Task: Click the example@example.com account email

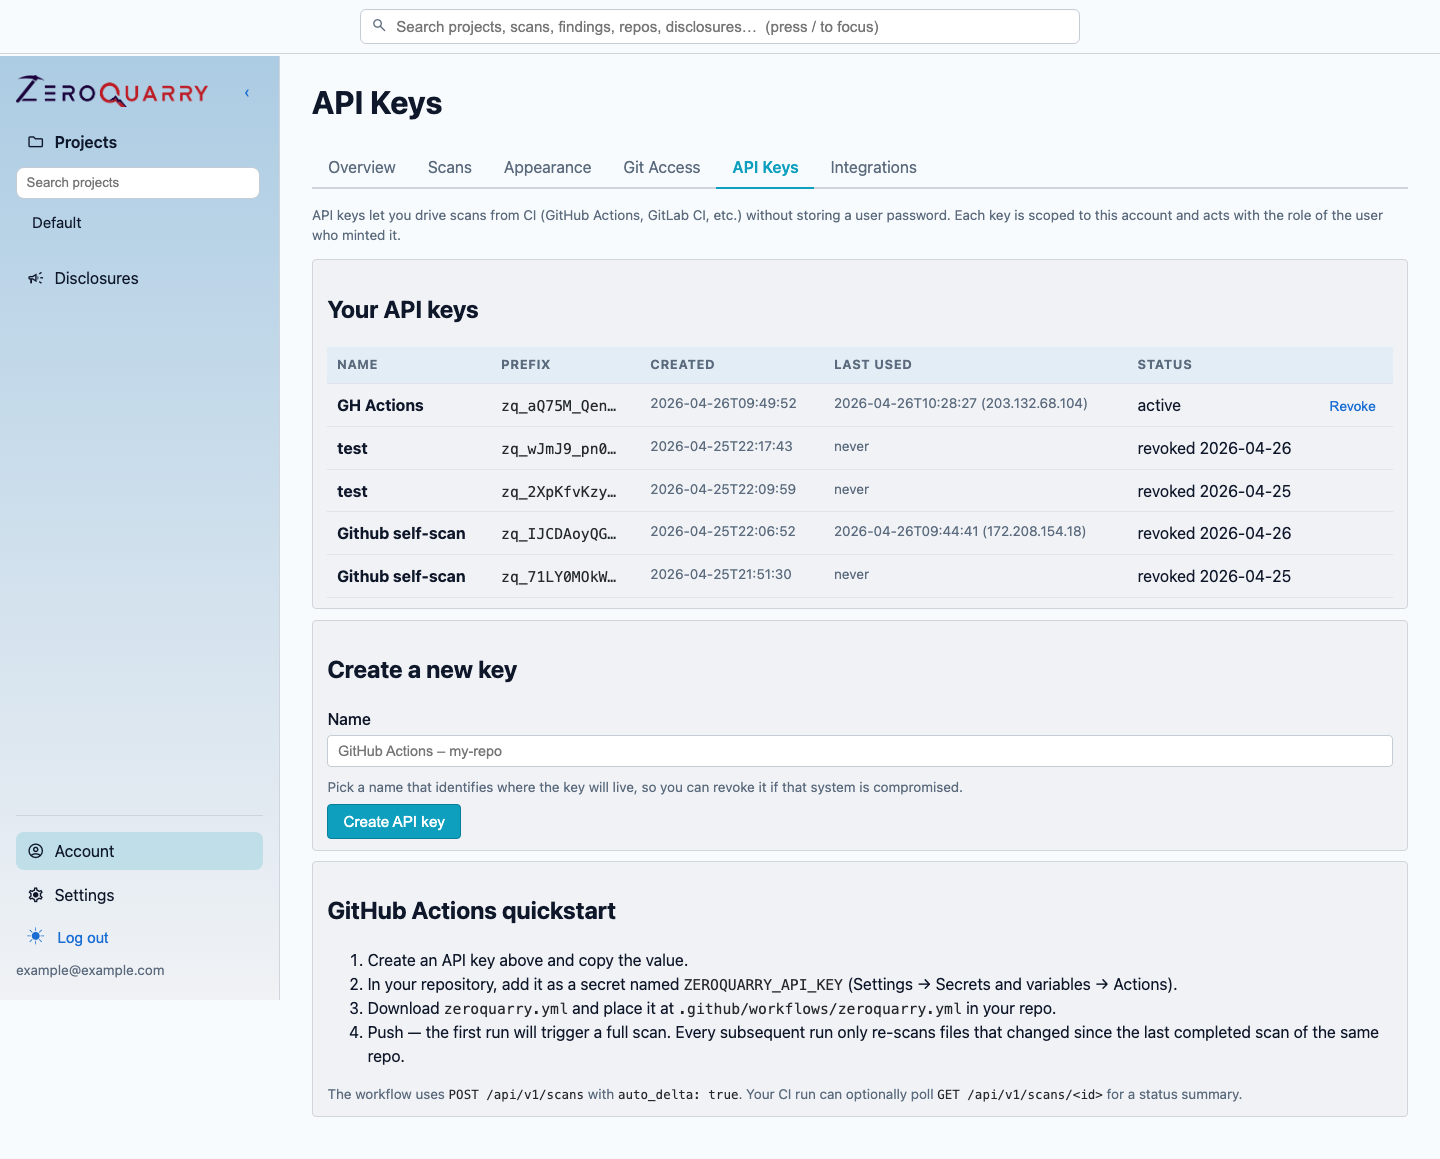Action: coord(90,970)
